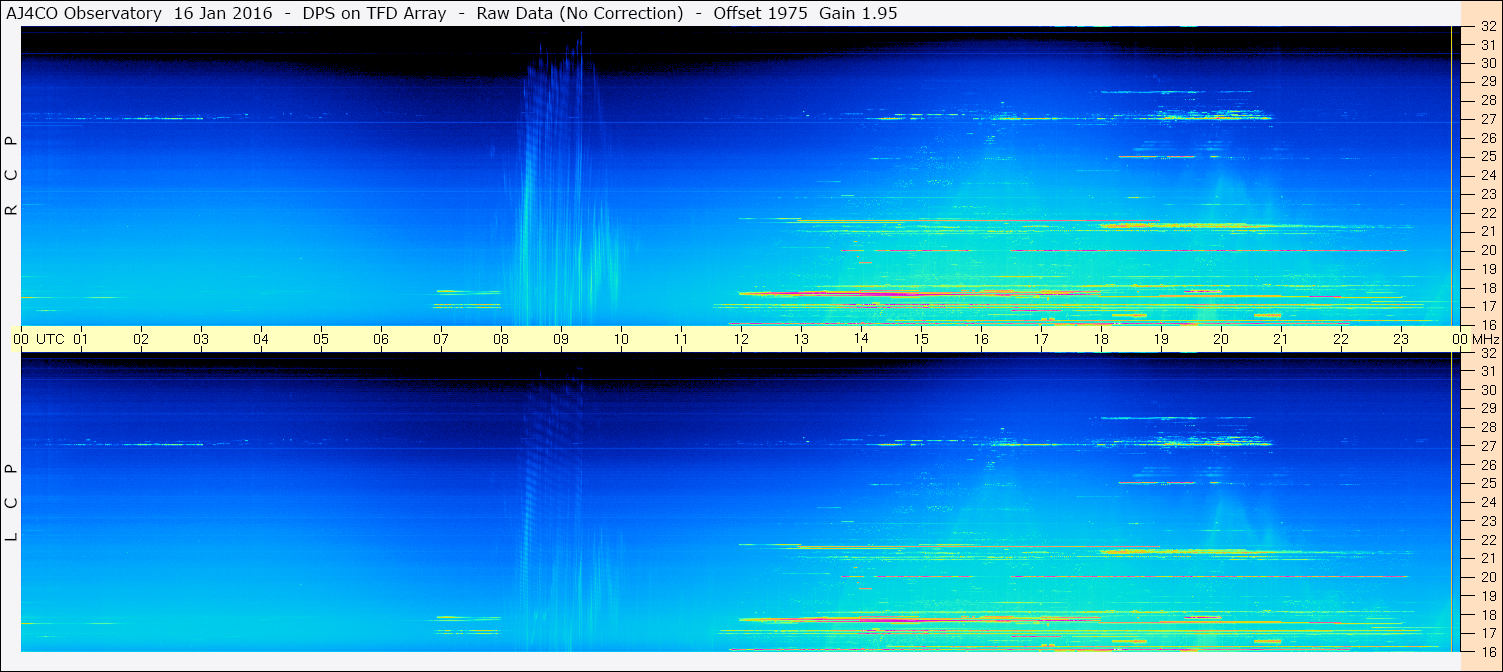Click the 22 MHz label on LCP frequency scale
The image size is (1503, 672).
pyautogui.click(x=1488, y=540)
